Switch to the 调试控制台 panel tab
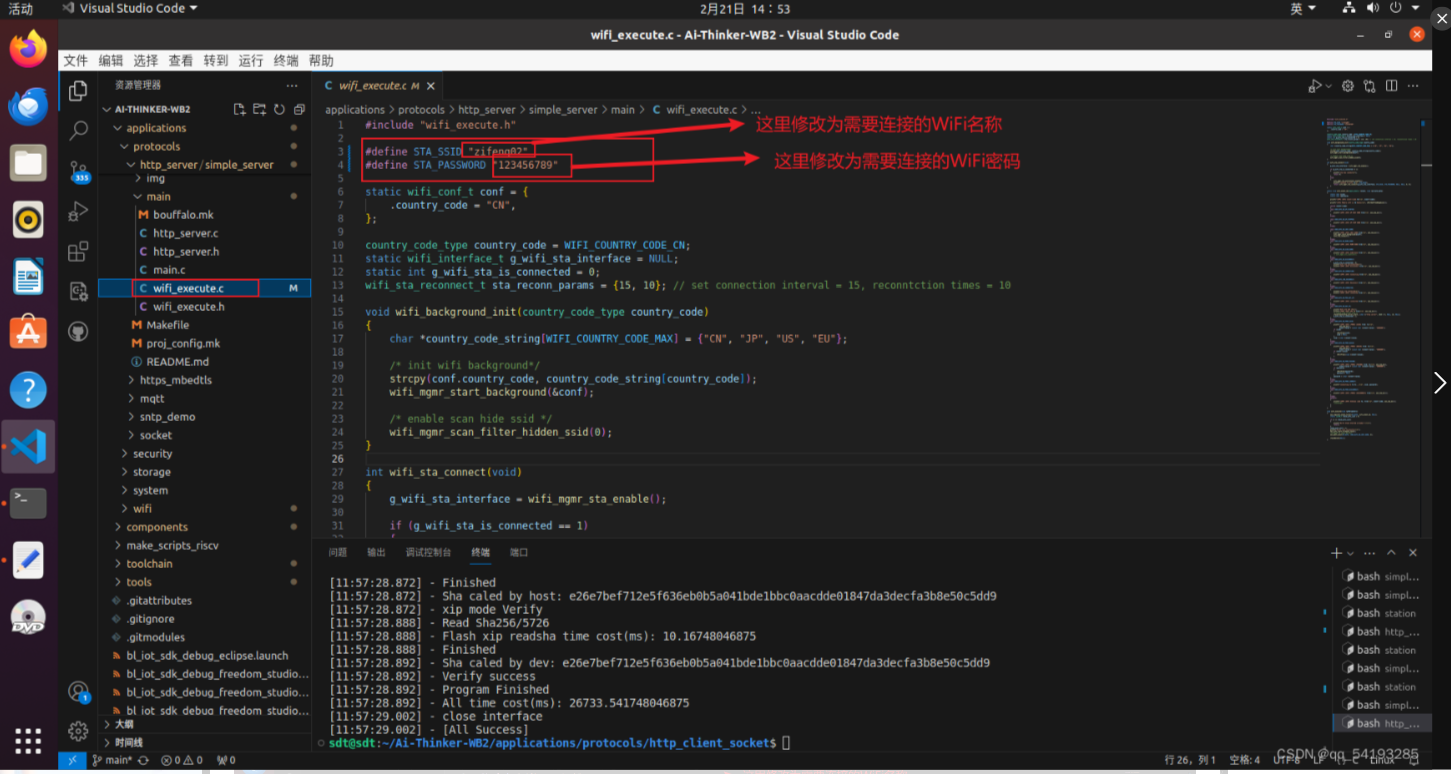Viewport: 1451px width, 774px height. [428, 553]
